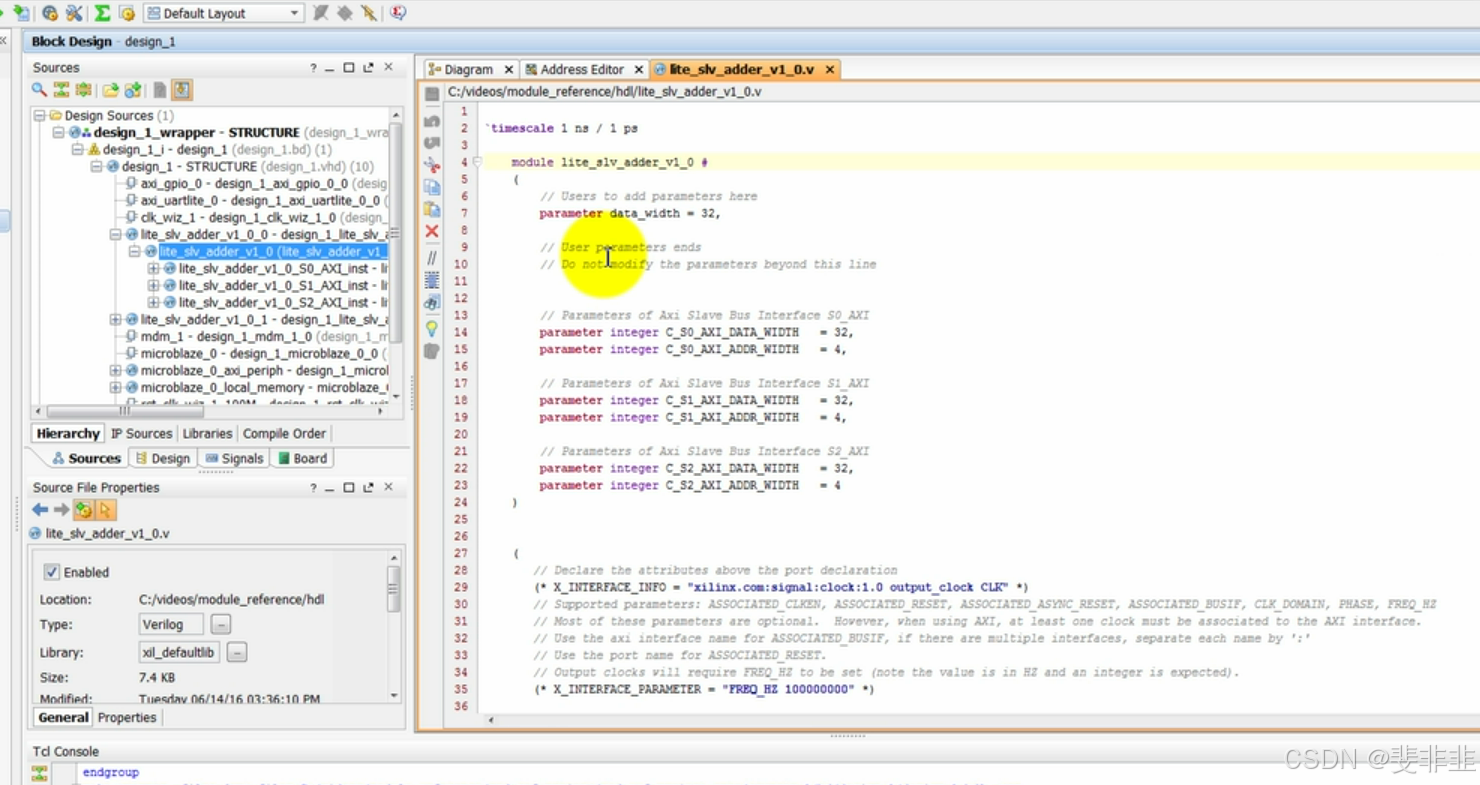The image size is (1480, 785).
Task: Close the lite_slv_adder_v1_0.v tab
Action: 829,69
